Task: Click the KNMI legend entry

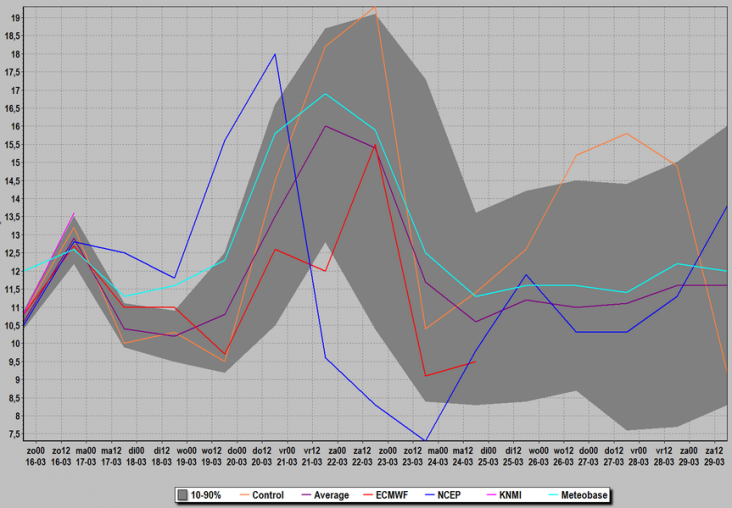Action: coord(504,495)
